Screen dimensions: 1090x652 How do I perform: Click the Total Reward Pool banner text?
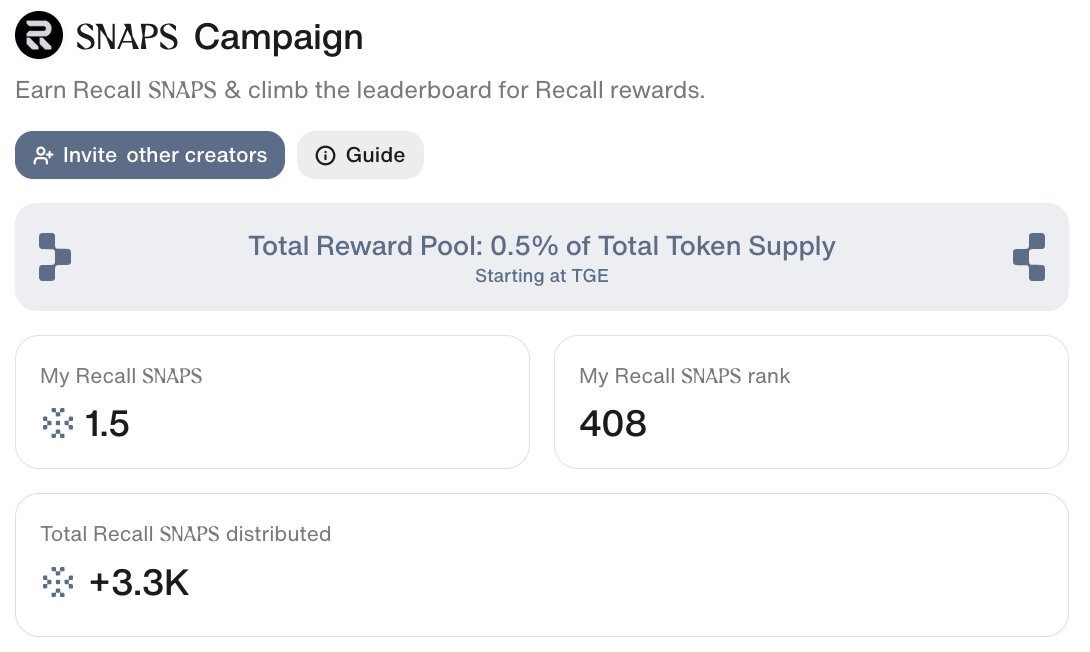click(542, 246)
